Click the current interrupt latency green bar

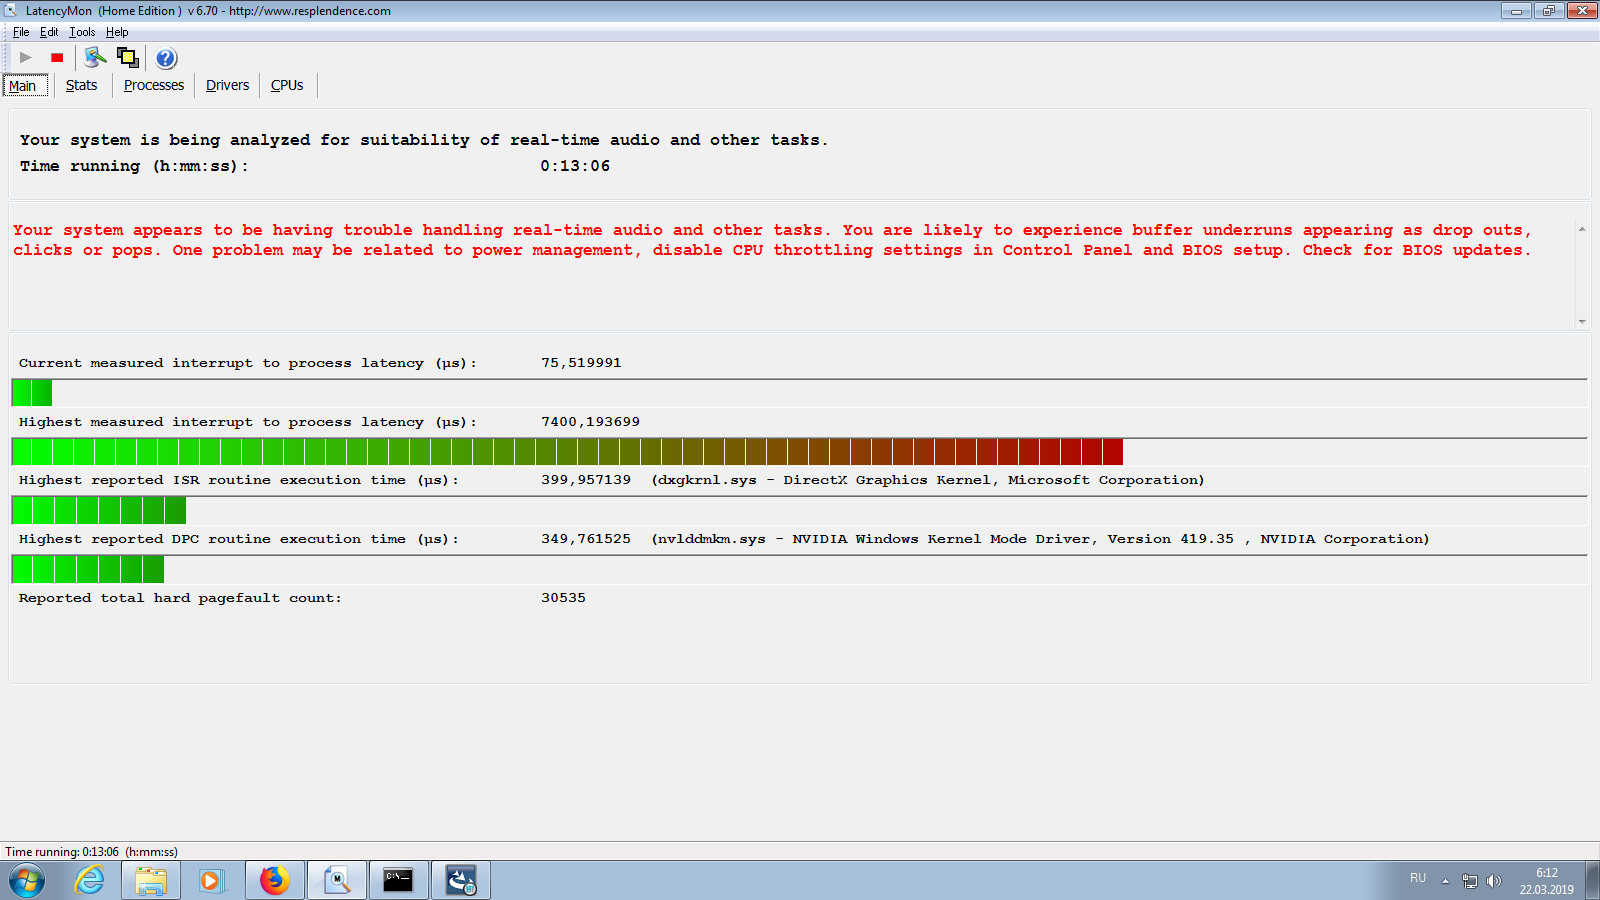[32, 393]
